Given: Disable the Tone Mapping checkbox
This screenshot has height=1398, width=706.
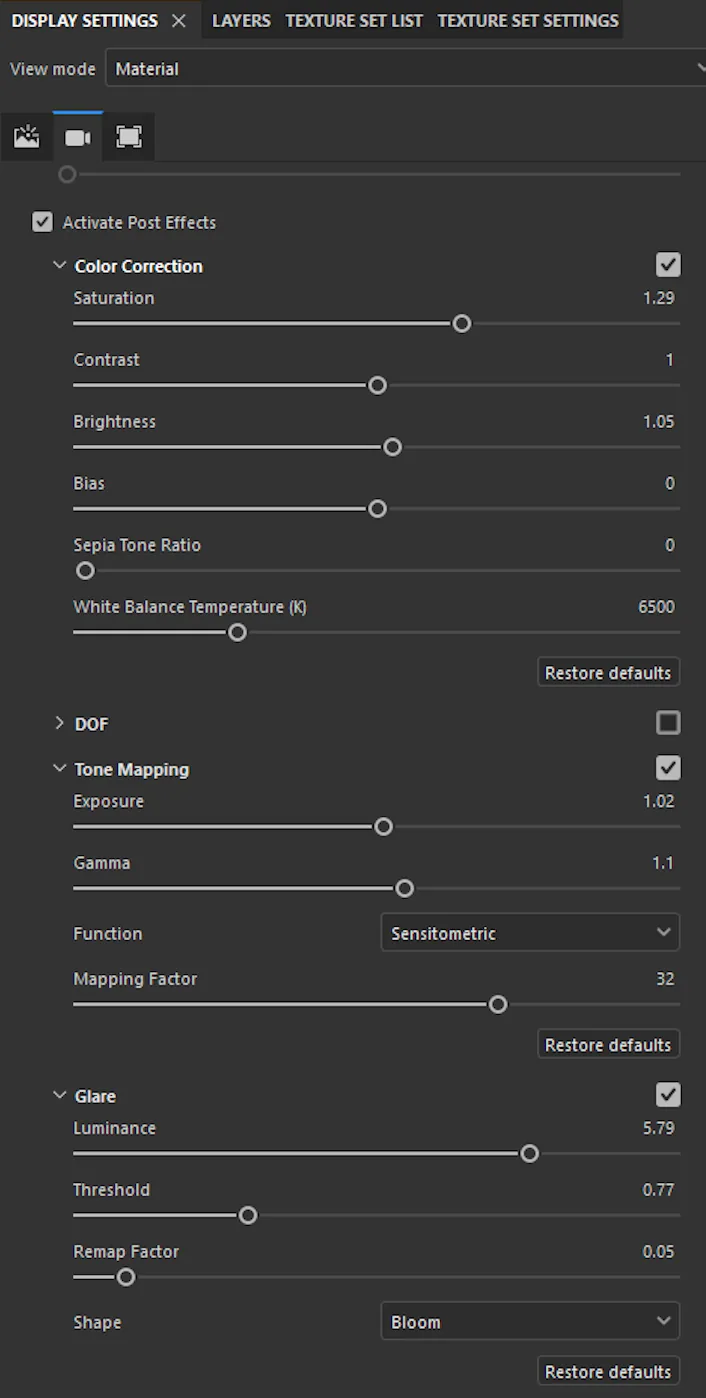Looking at the screenshot, I should pos(668,768).
